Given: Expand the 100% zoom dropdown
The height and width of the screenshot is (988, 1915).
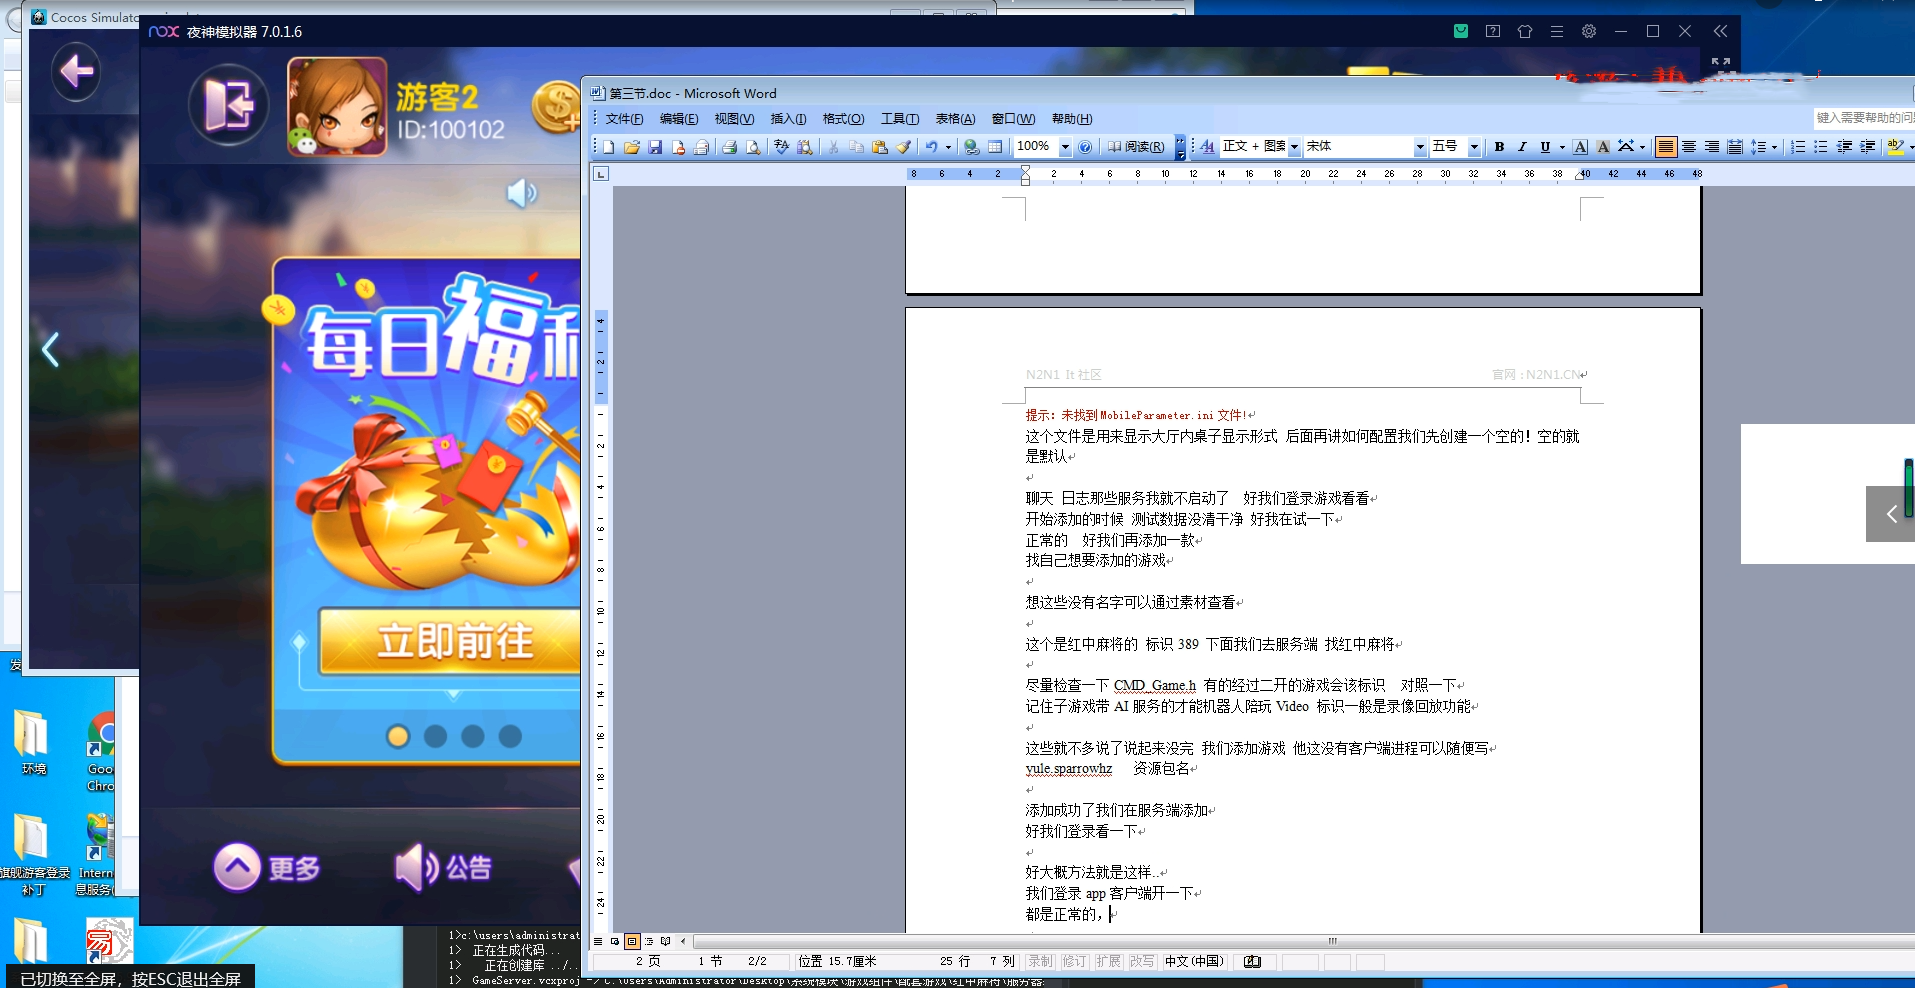Looking at the screenshot, I should (1065, 147).
